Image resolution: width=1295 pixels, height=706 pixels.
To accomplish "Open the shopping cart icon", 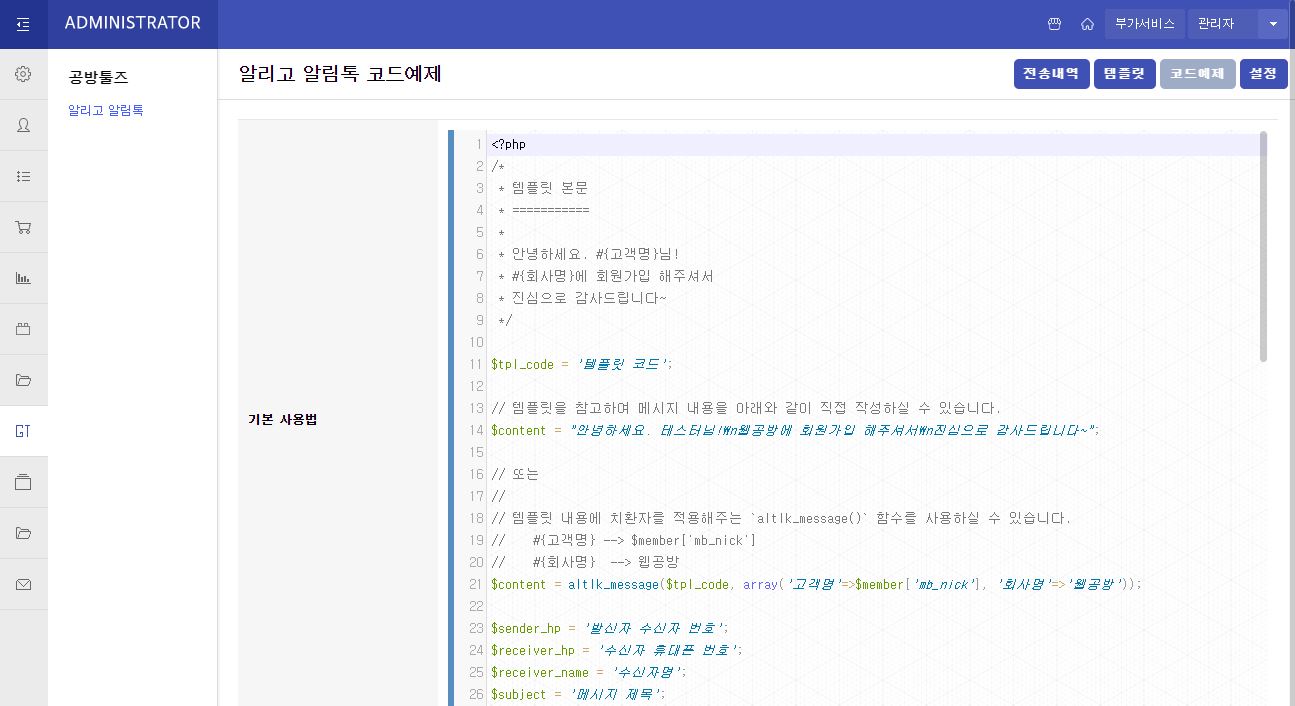I will pyautogui.click(x=23, y=226).
